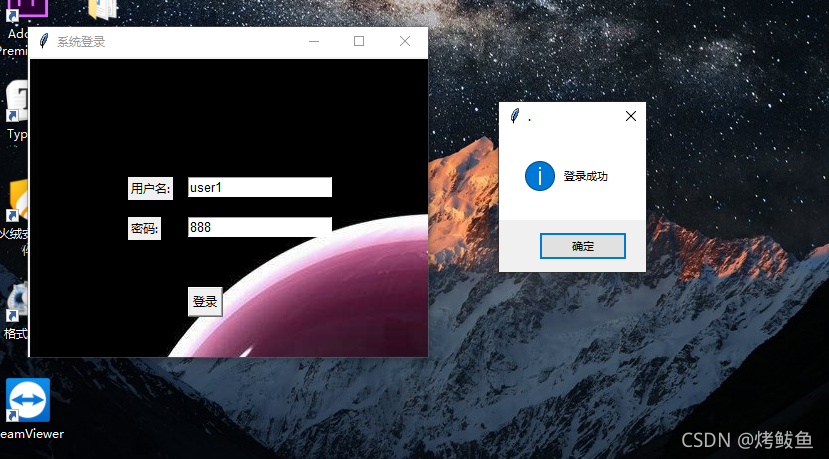Screen dimensions: 829x459
Task: Click the 密码: label
Action: point(144,228)
